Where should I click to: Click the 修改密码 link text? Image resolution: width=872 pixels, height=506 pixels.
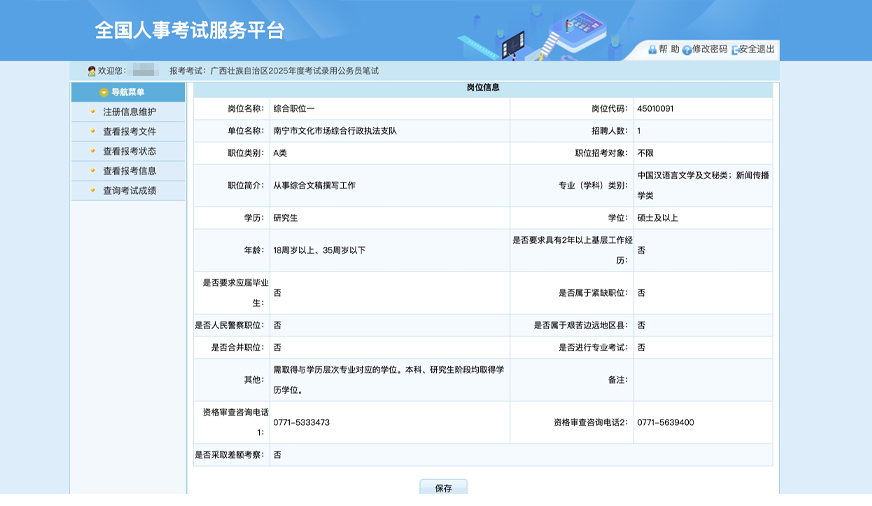[x=710, y=49]
